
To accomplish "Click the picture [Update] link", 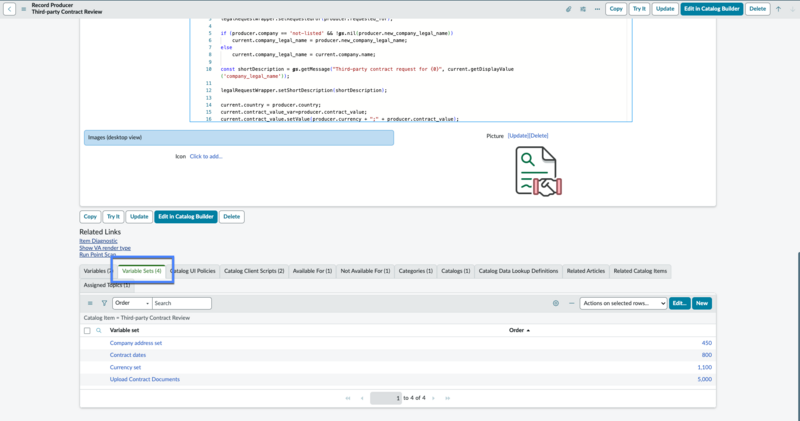I will 518,136.
